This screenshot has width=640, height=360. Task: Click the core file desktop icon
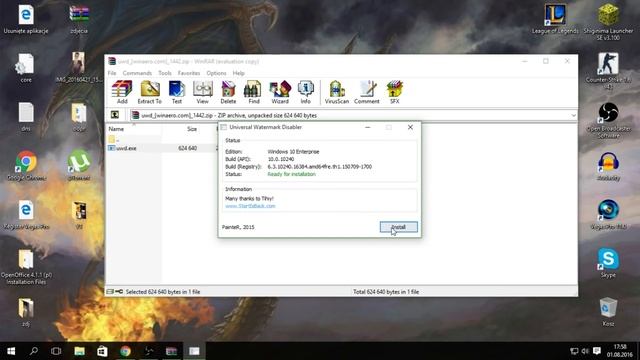tap(26, 68)
